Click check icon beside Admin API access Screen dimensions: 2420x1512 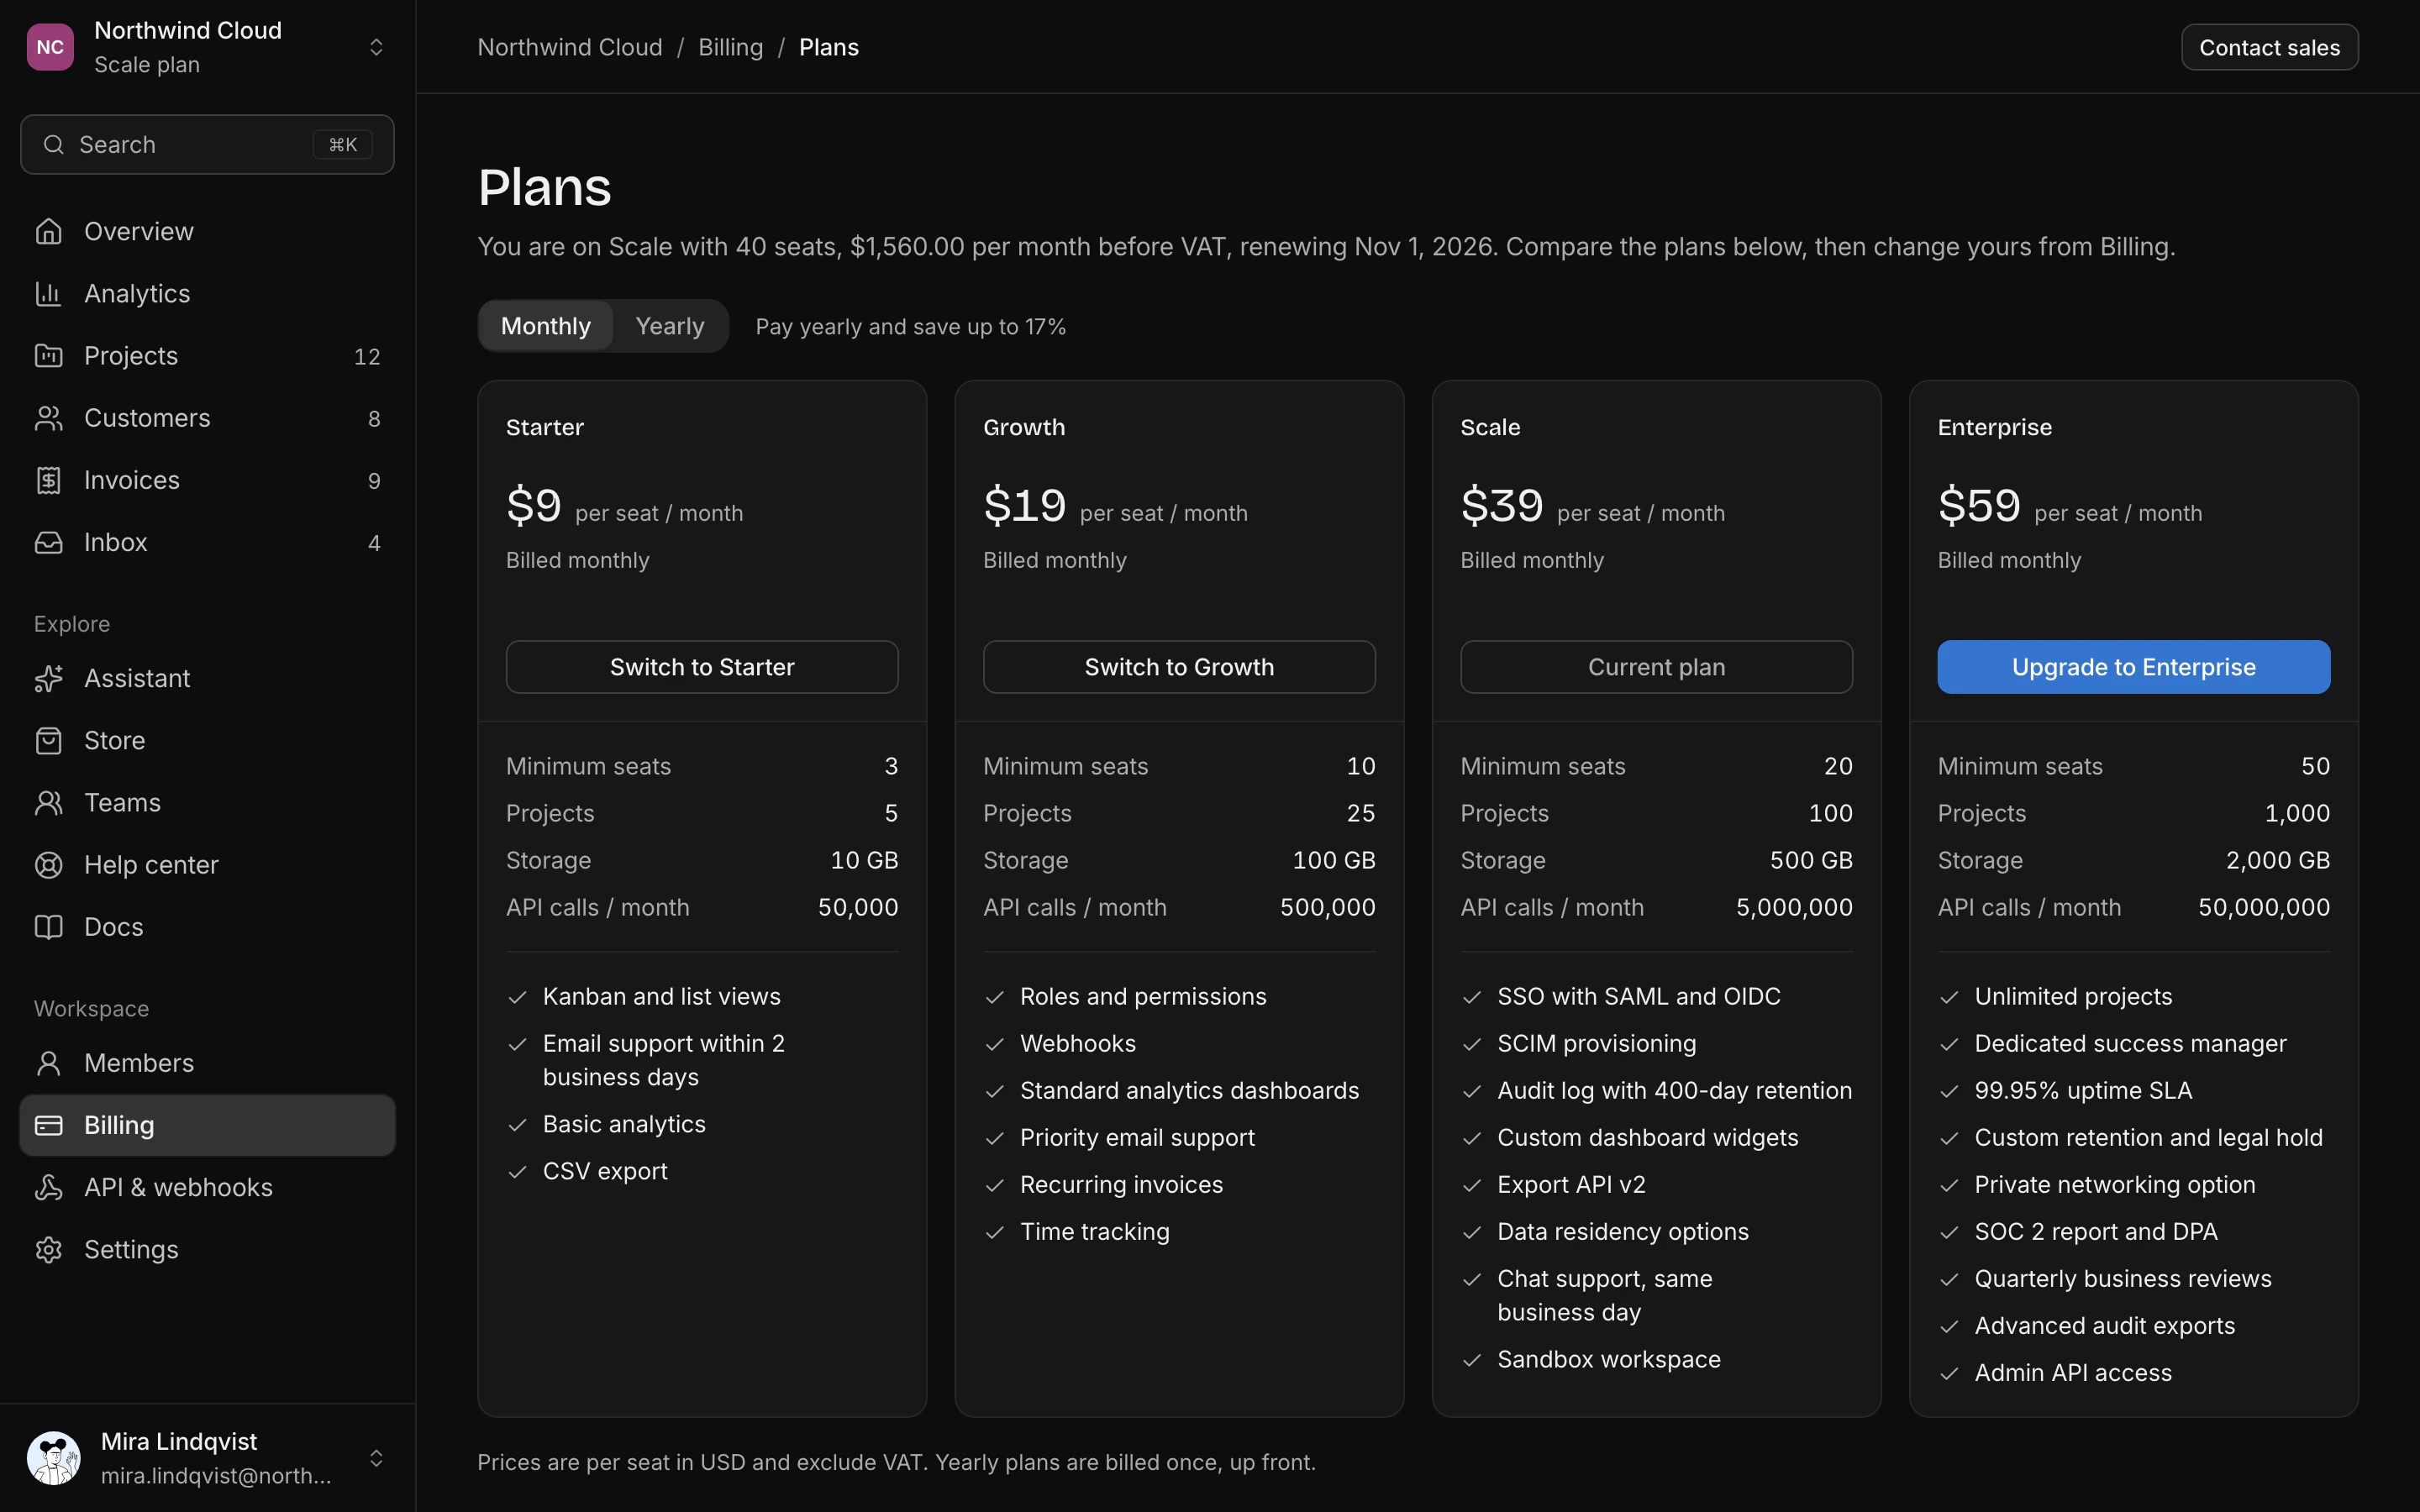(x=1948, y=1374)
